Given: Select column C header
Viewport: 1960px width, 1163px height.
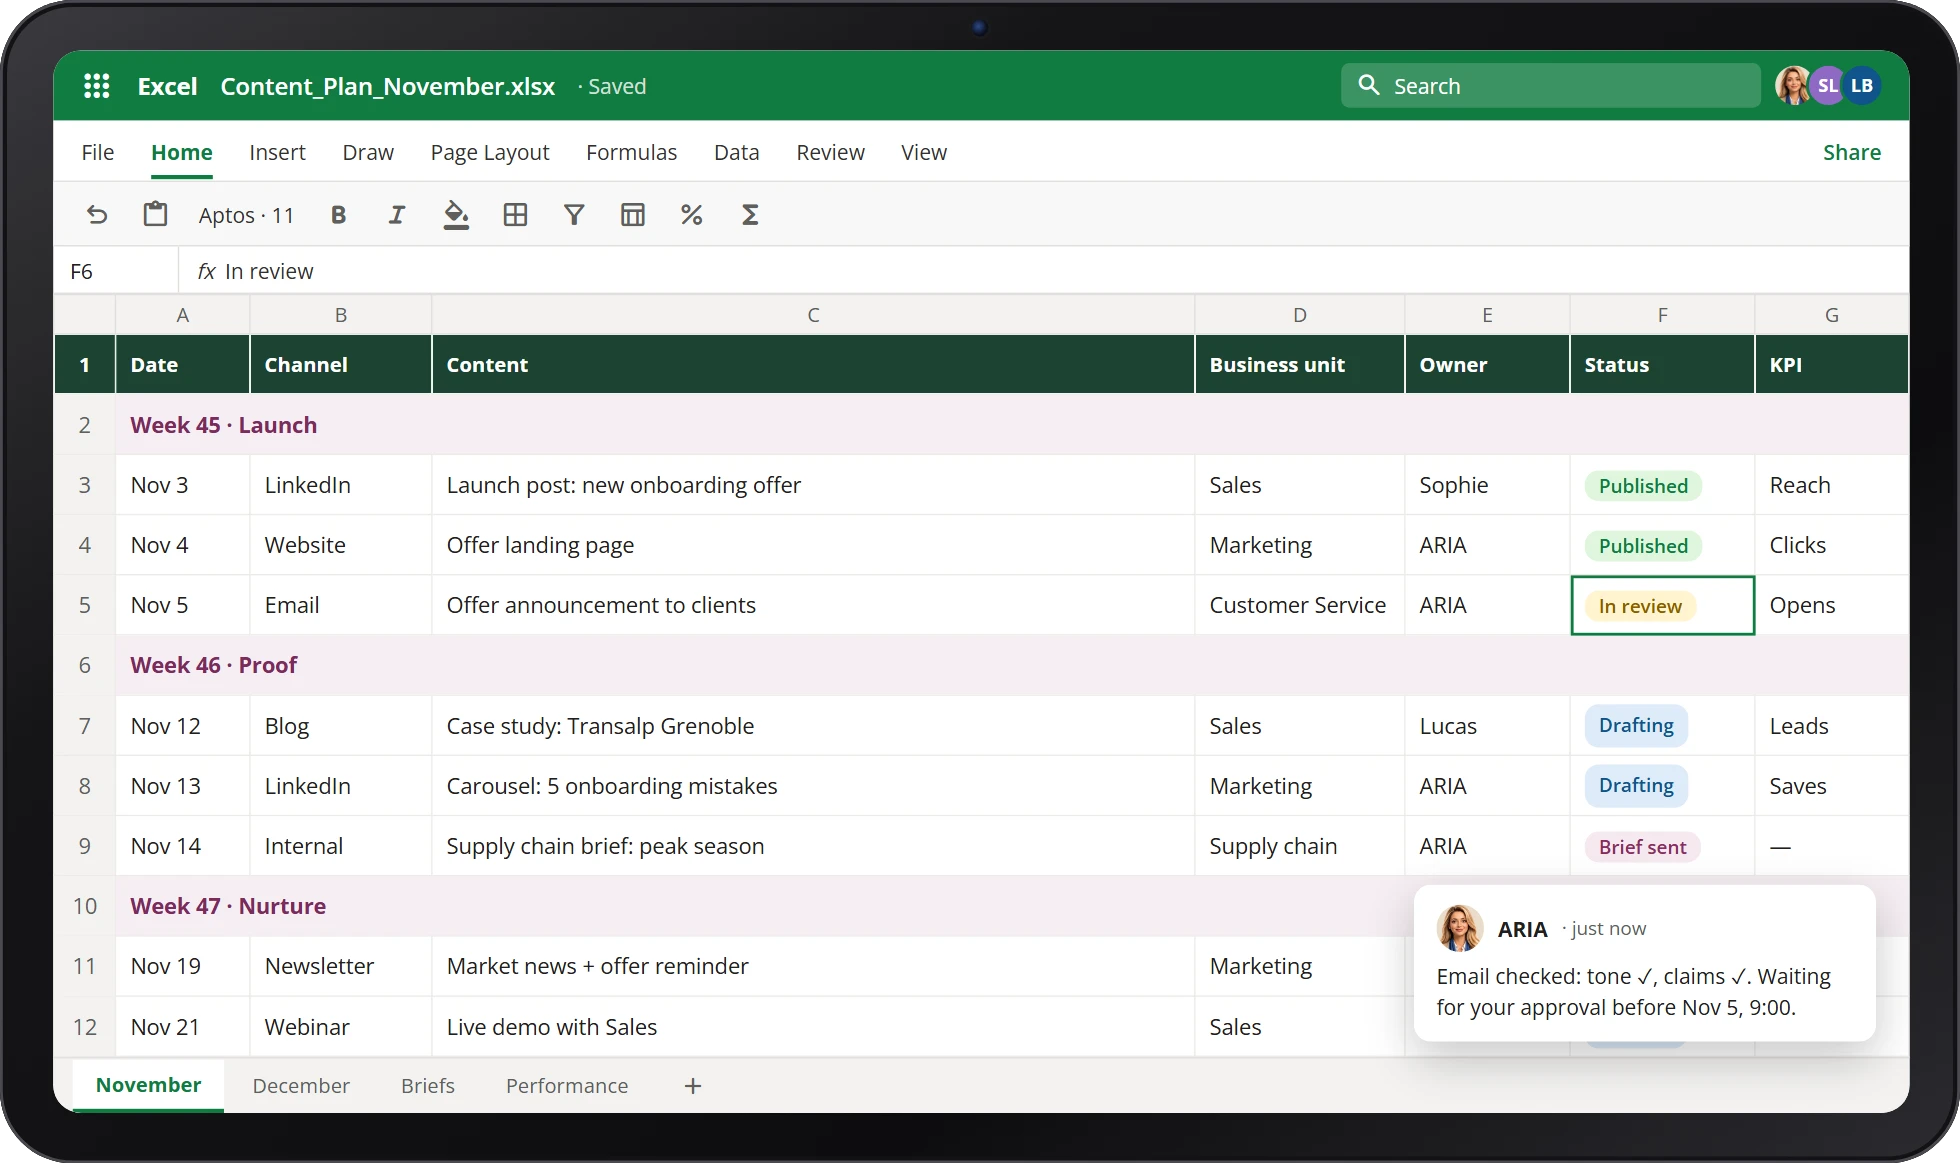Looking at the screenshot, I should [813, 315].
